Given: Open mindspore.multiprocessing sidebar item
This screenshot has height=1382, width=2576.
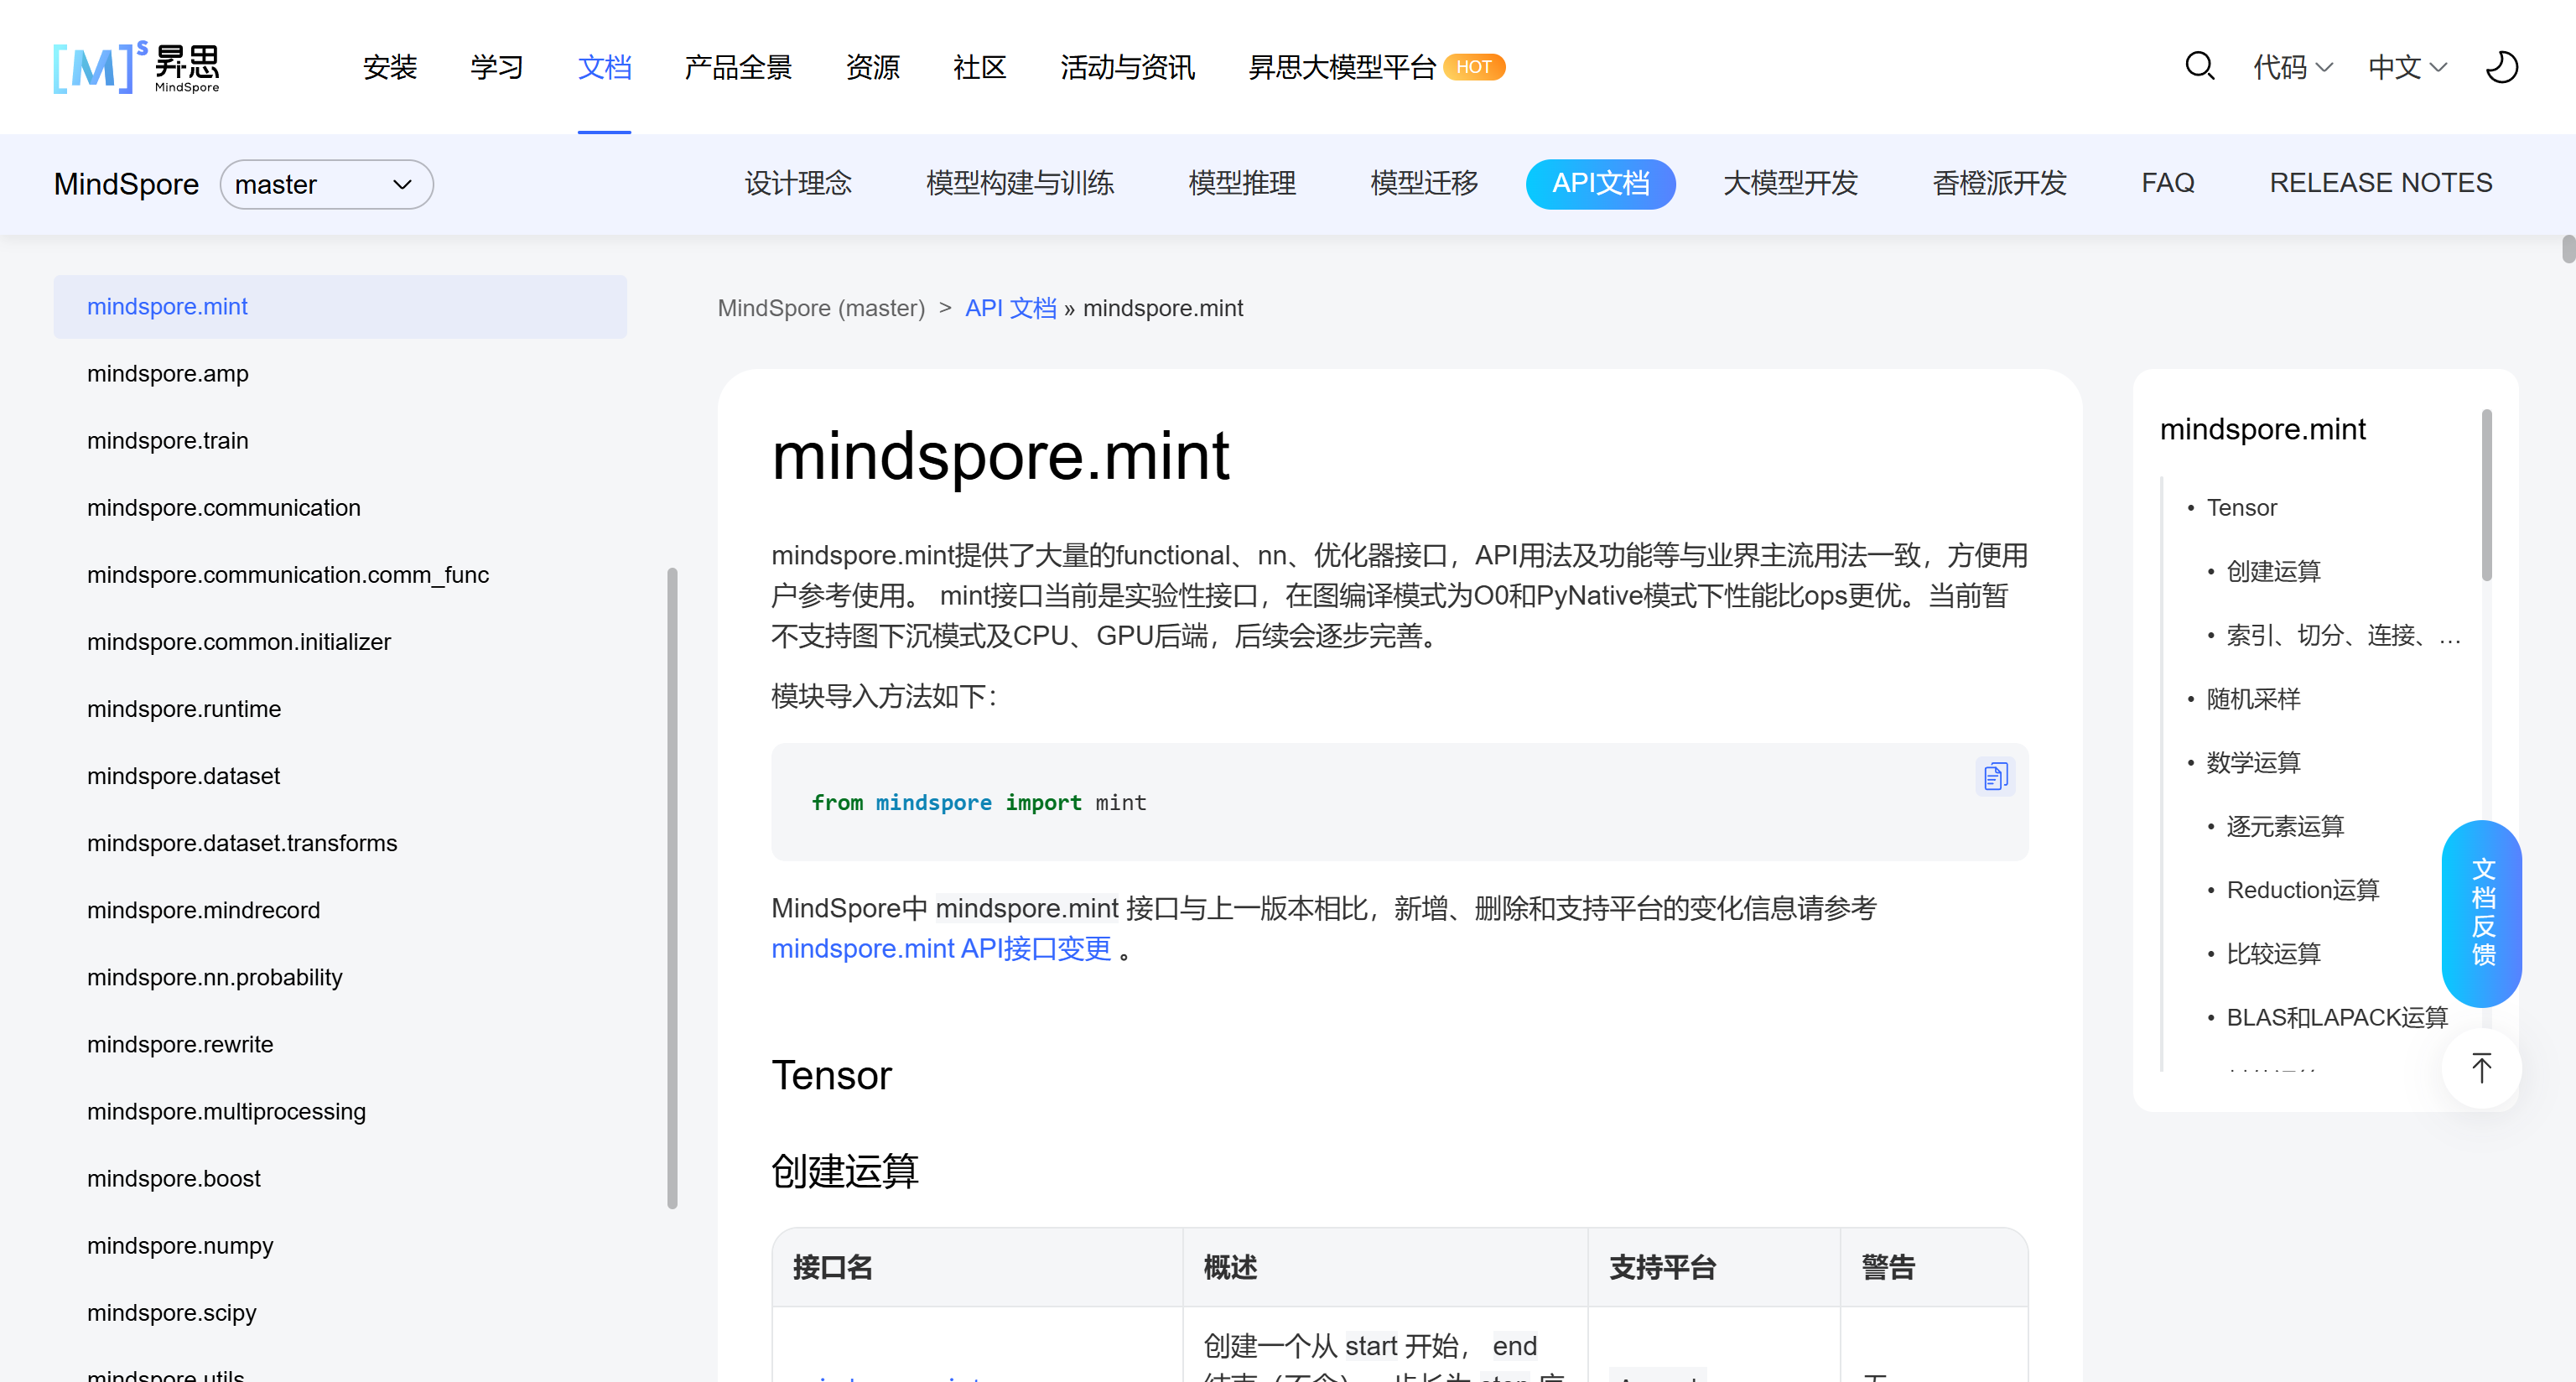Looking at the screenshot, I should click(227, 1111).
